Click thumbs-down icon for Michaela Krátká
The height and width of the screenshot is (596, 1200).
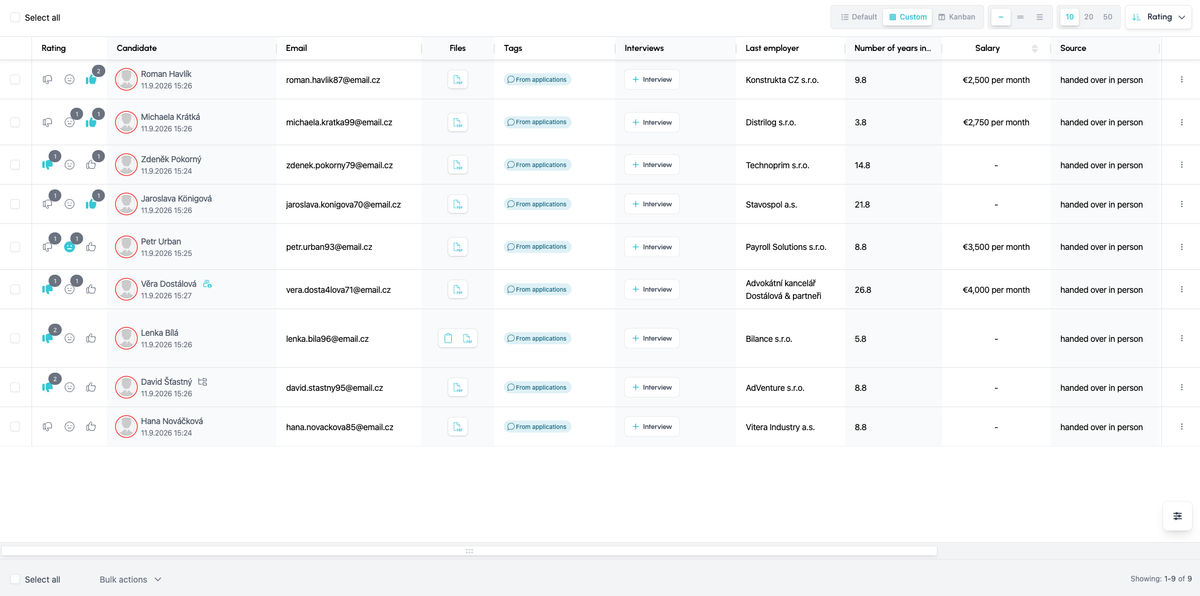47,122
